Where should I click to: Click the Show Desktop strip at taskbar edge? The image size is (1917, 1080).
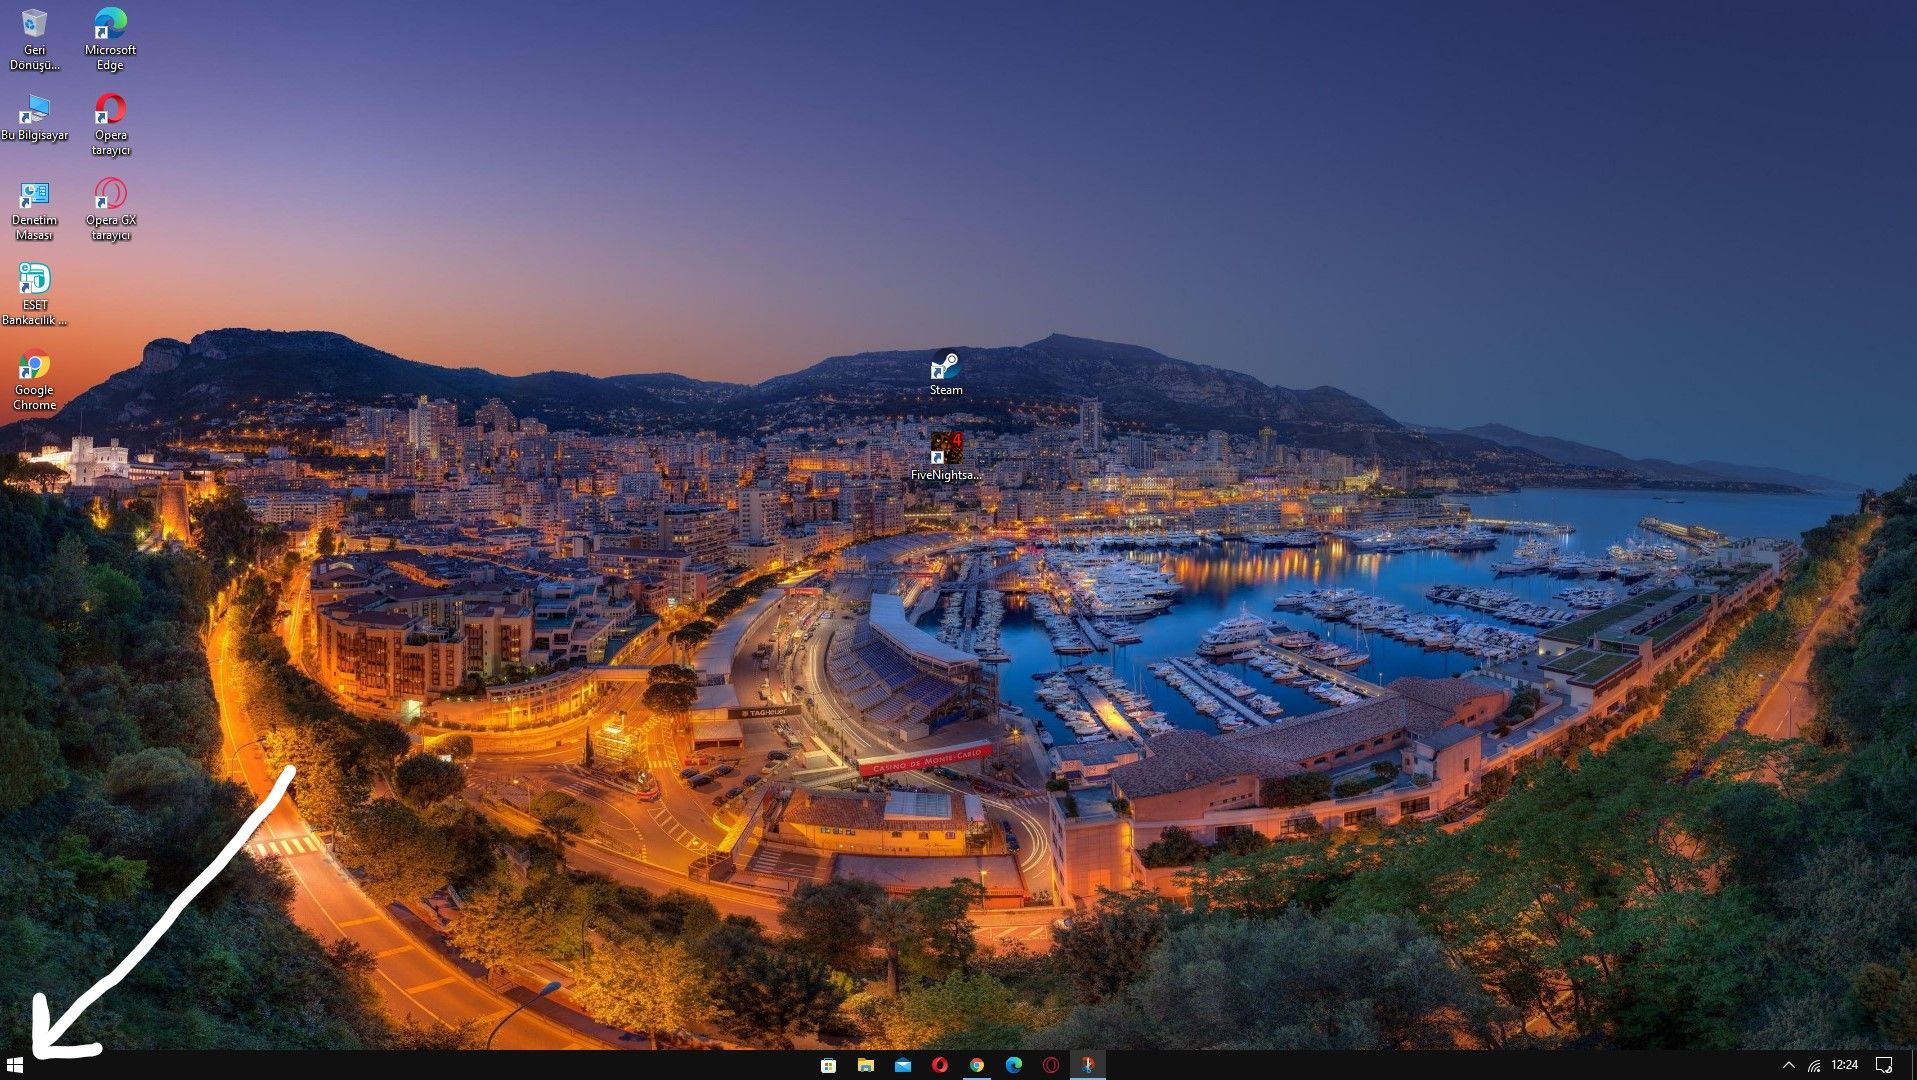point(1913,1065)
